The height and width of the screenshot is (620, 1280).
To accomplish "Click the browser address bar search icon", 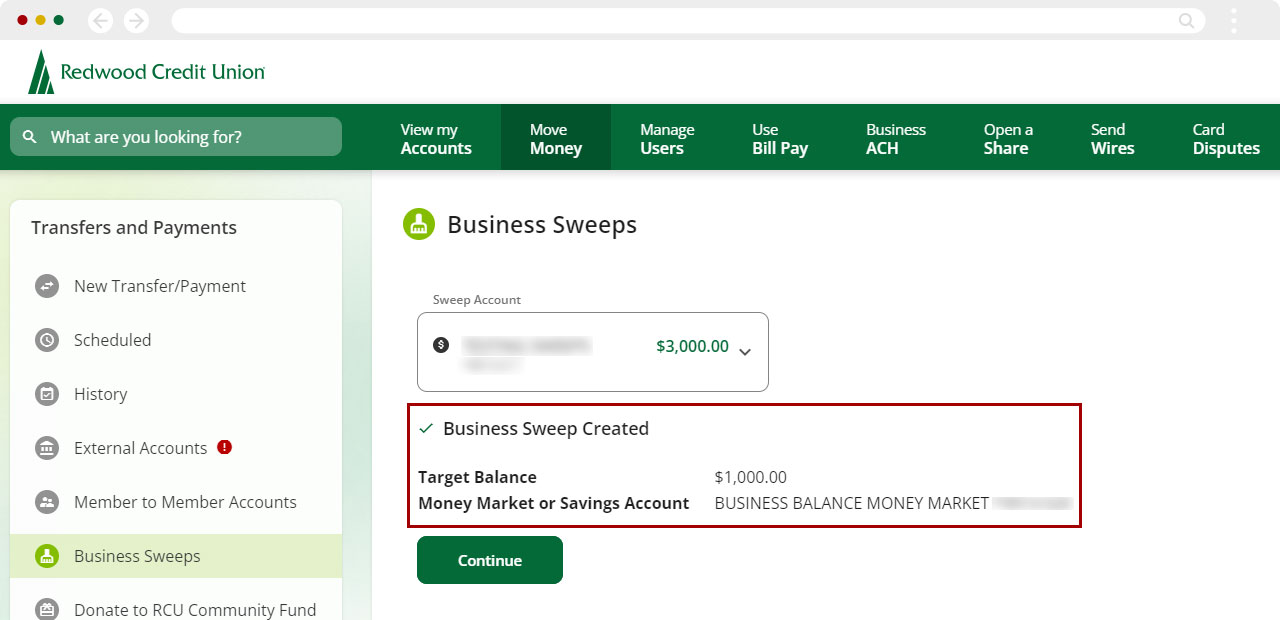I will pos(1187,21).
